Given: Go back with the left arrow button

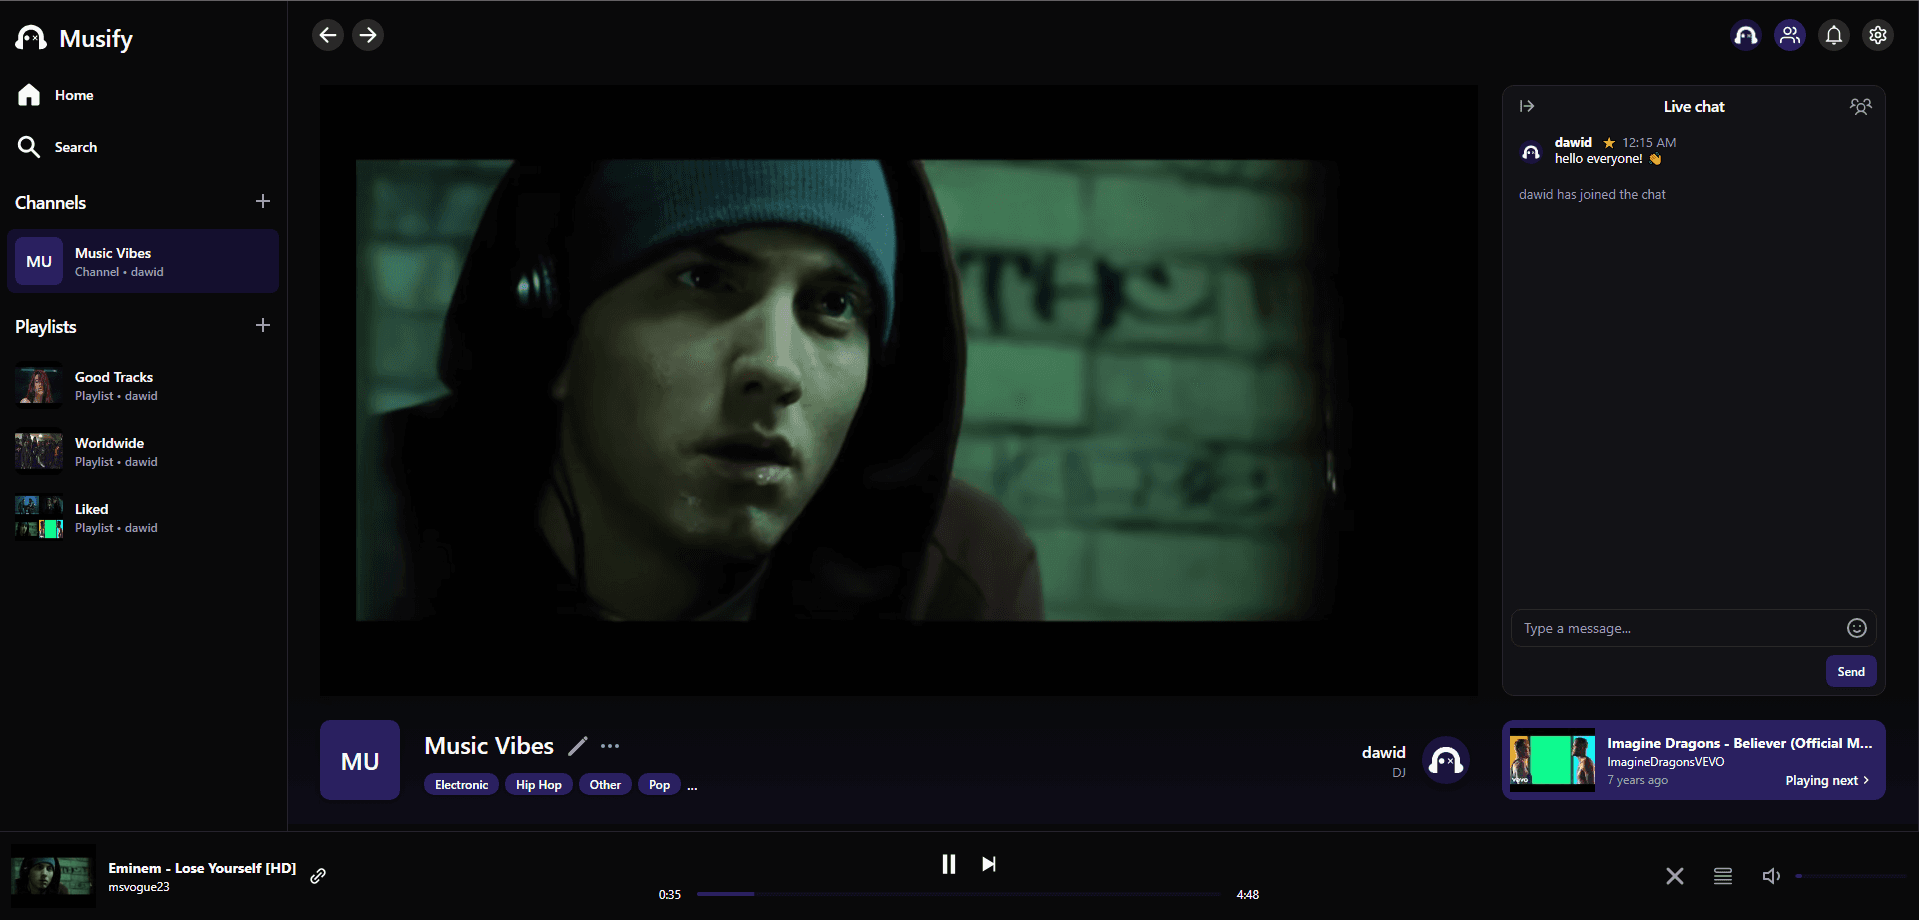Looking at the screenshot, I should pyautogui.click(x=328, y=35).
